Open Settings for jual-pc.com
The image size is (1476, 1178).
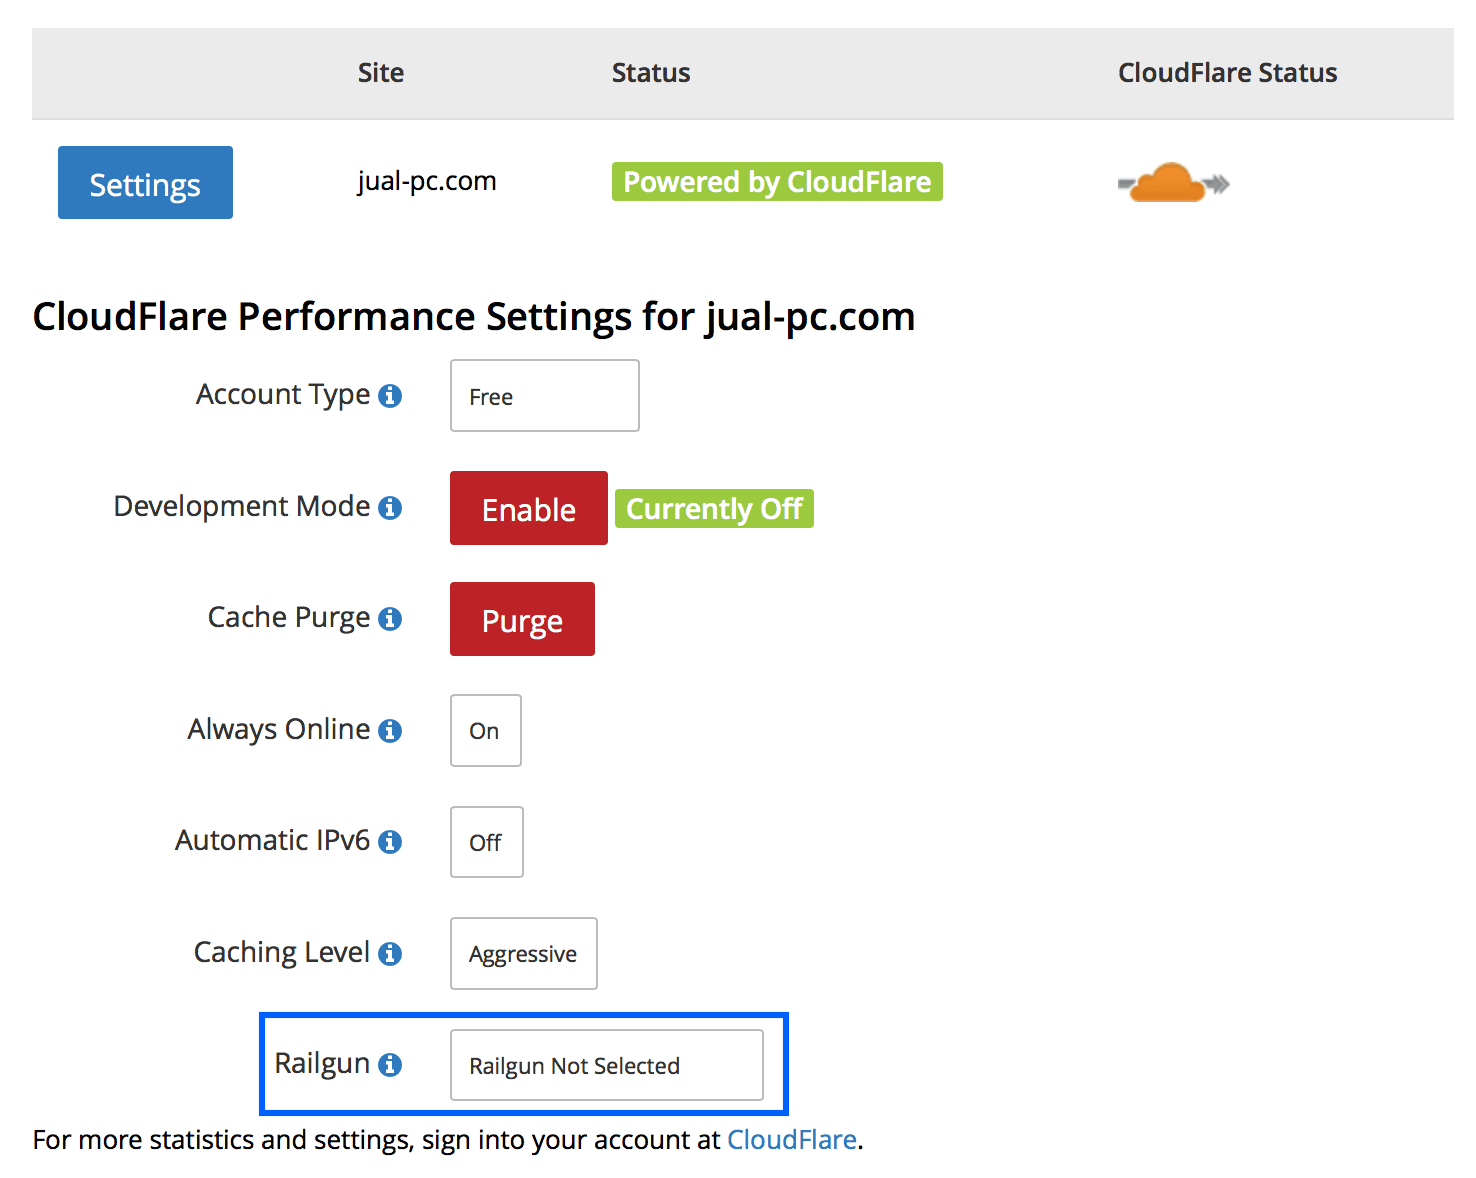point(144,182)
